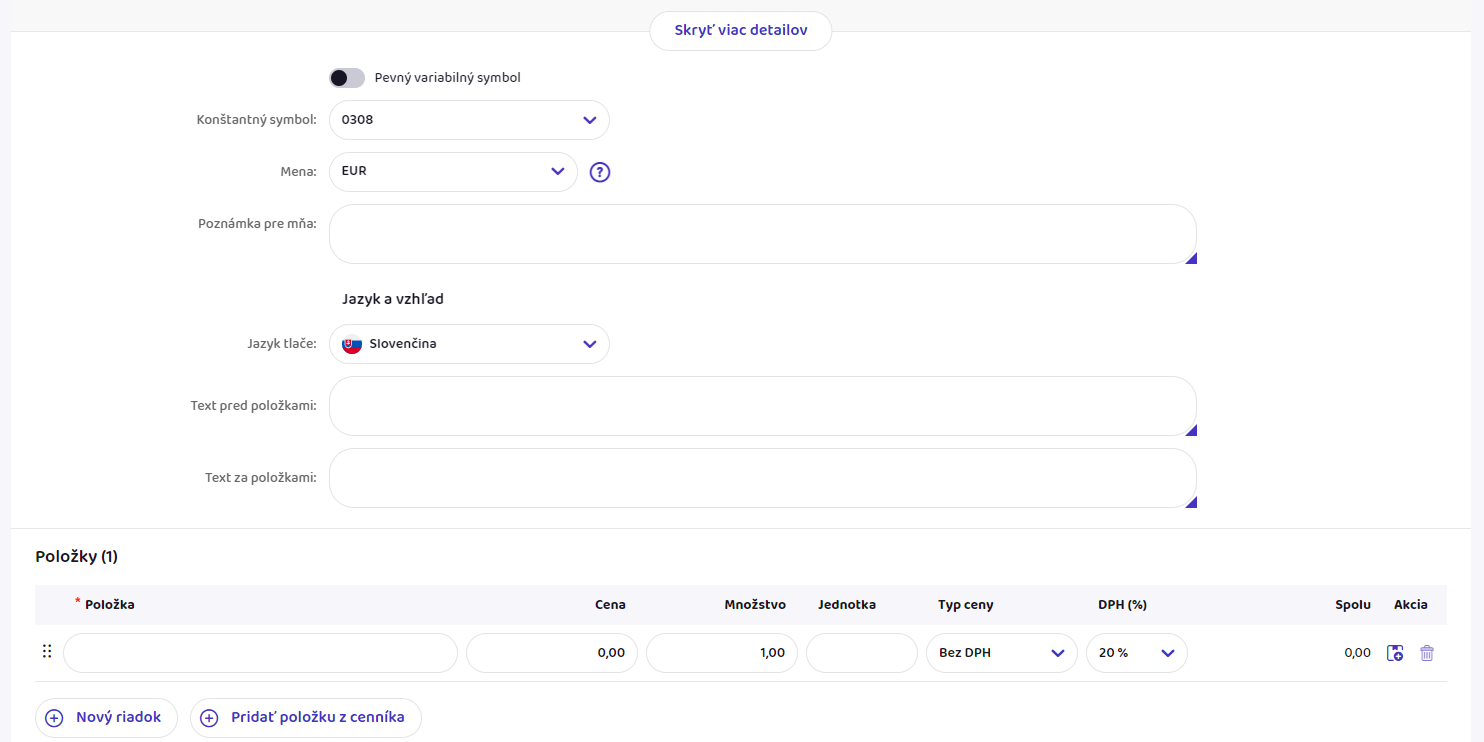Click into the Cena price field

[x=551, y=653]
